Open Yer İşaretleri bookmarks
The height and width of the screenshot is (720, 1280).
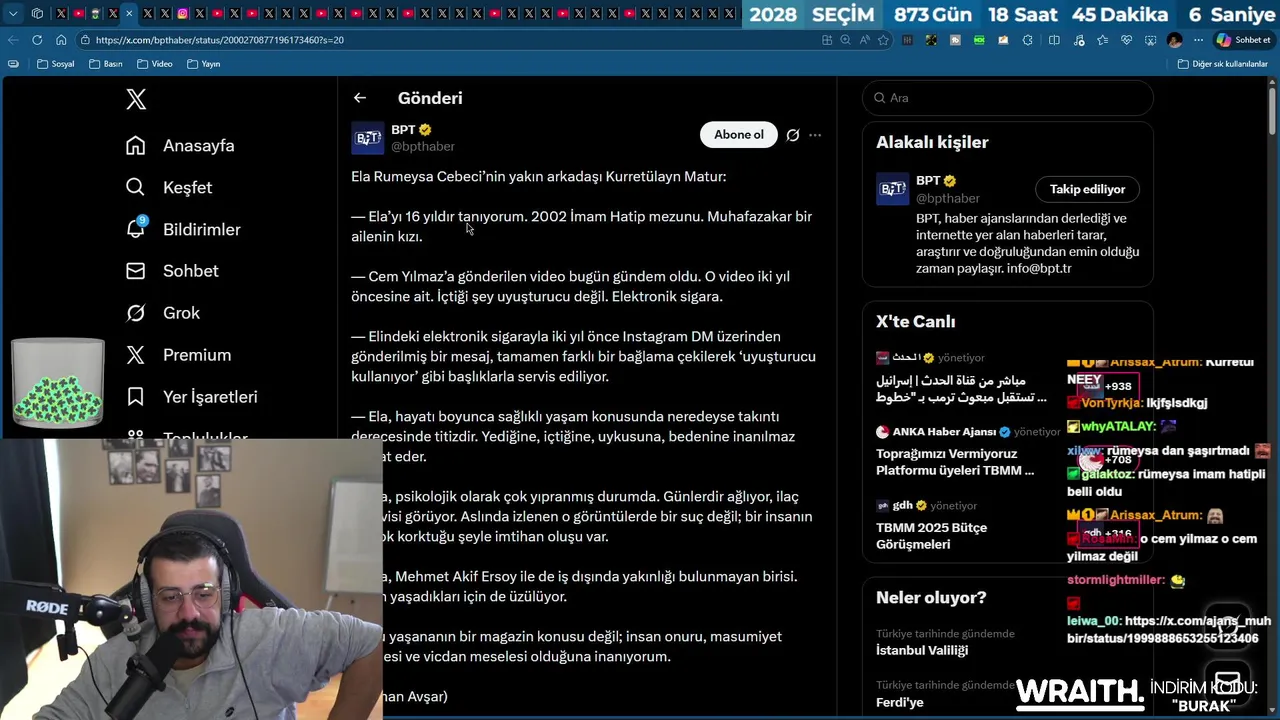pyautogui.click(x=191, y=397)
